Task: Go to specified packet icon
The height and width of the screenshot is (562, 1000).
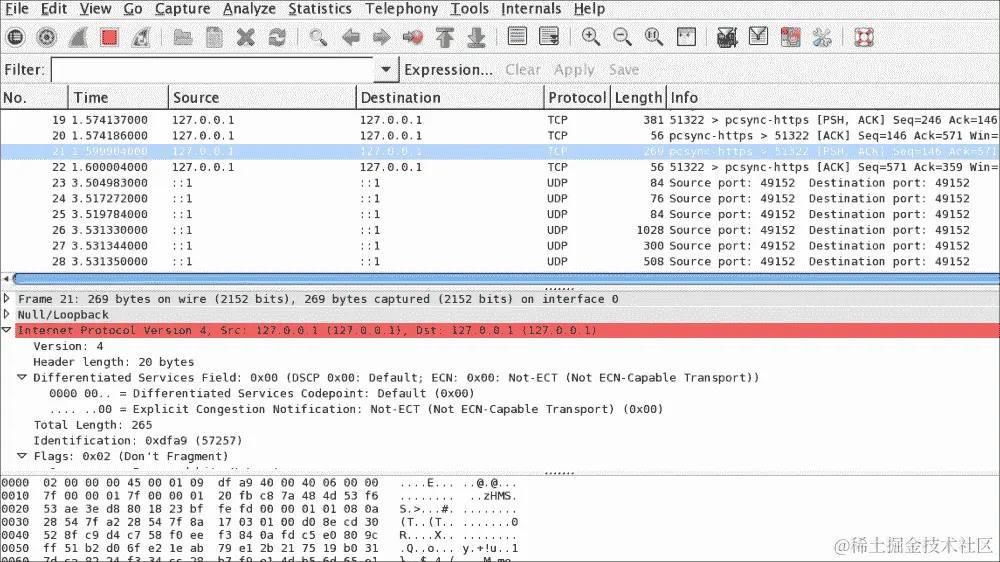Action: [x=413, y=38]
